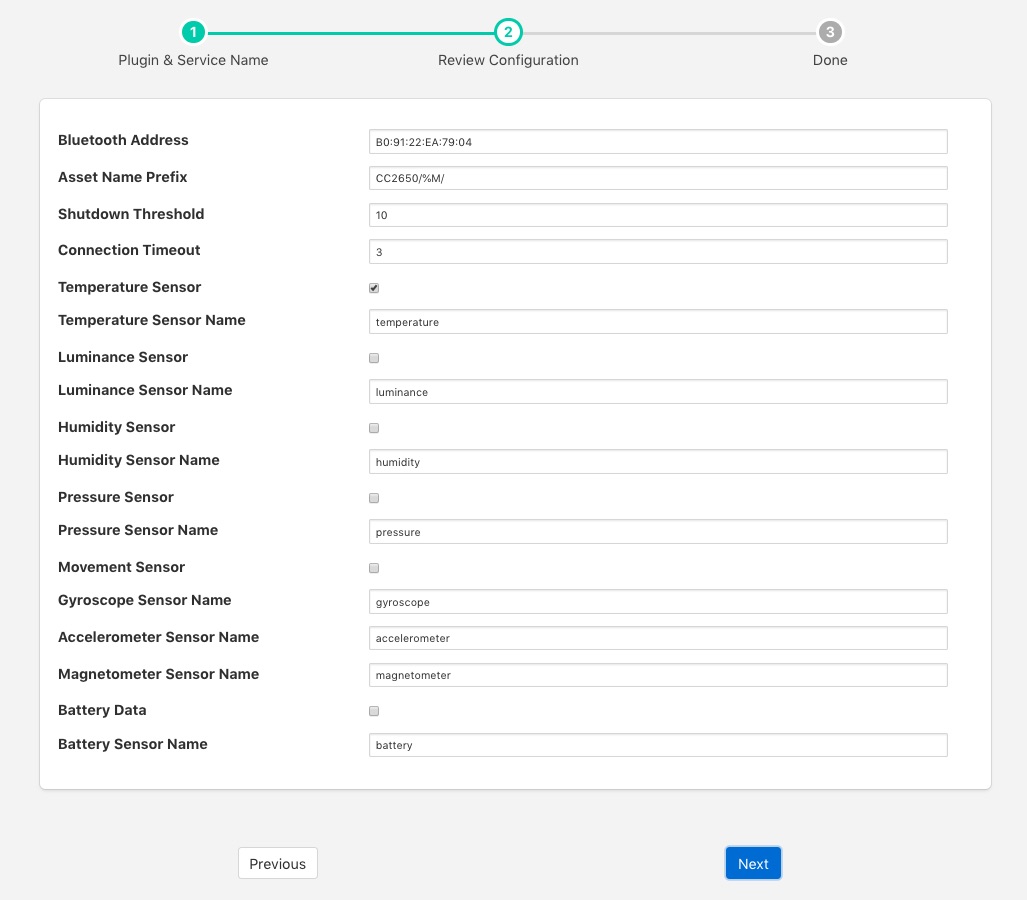Viewport: 1027px width, 900px height.
Task: Go back with the Previous button
Action: (x=278, y=864)
